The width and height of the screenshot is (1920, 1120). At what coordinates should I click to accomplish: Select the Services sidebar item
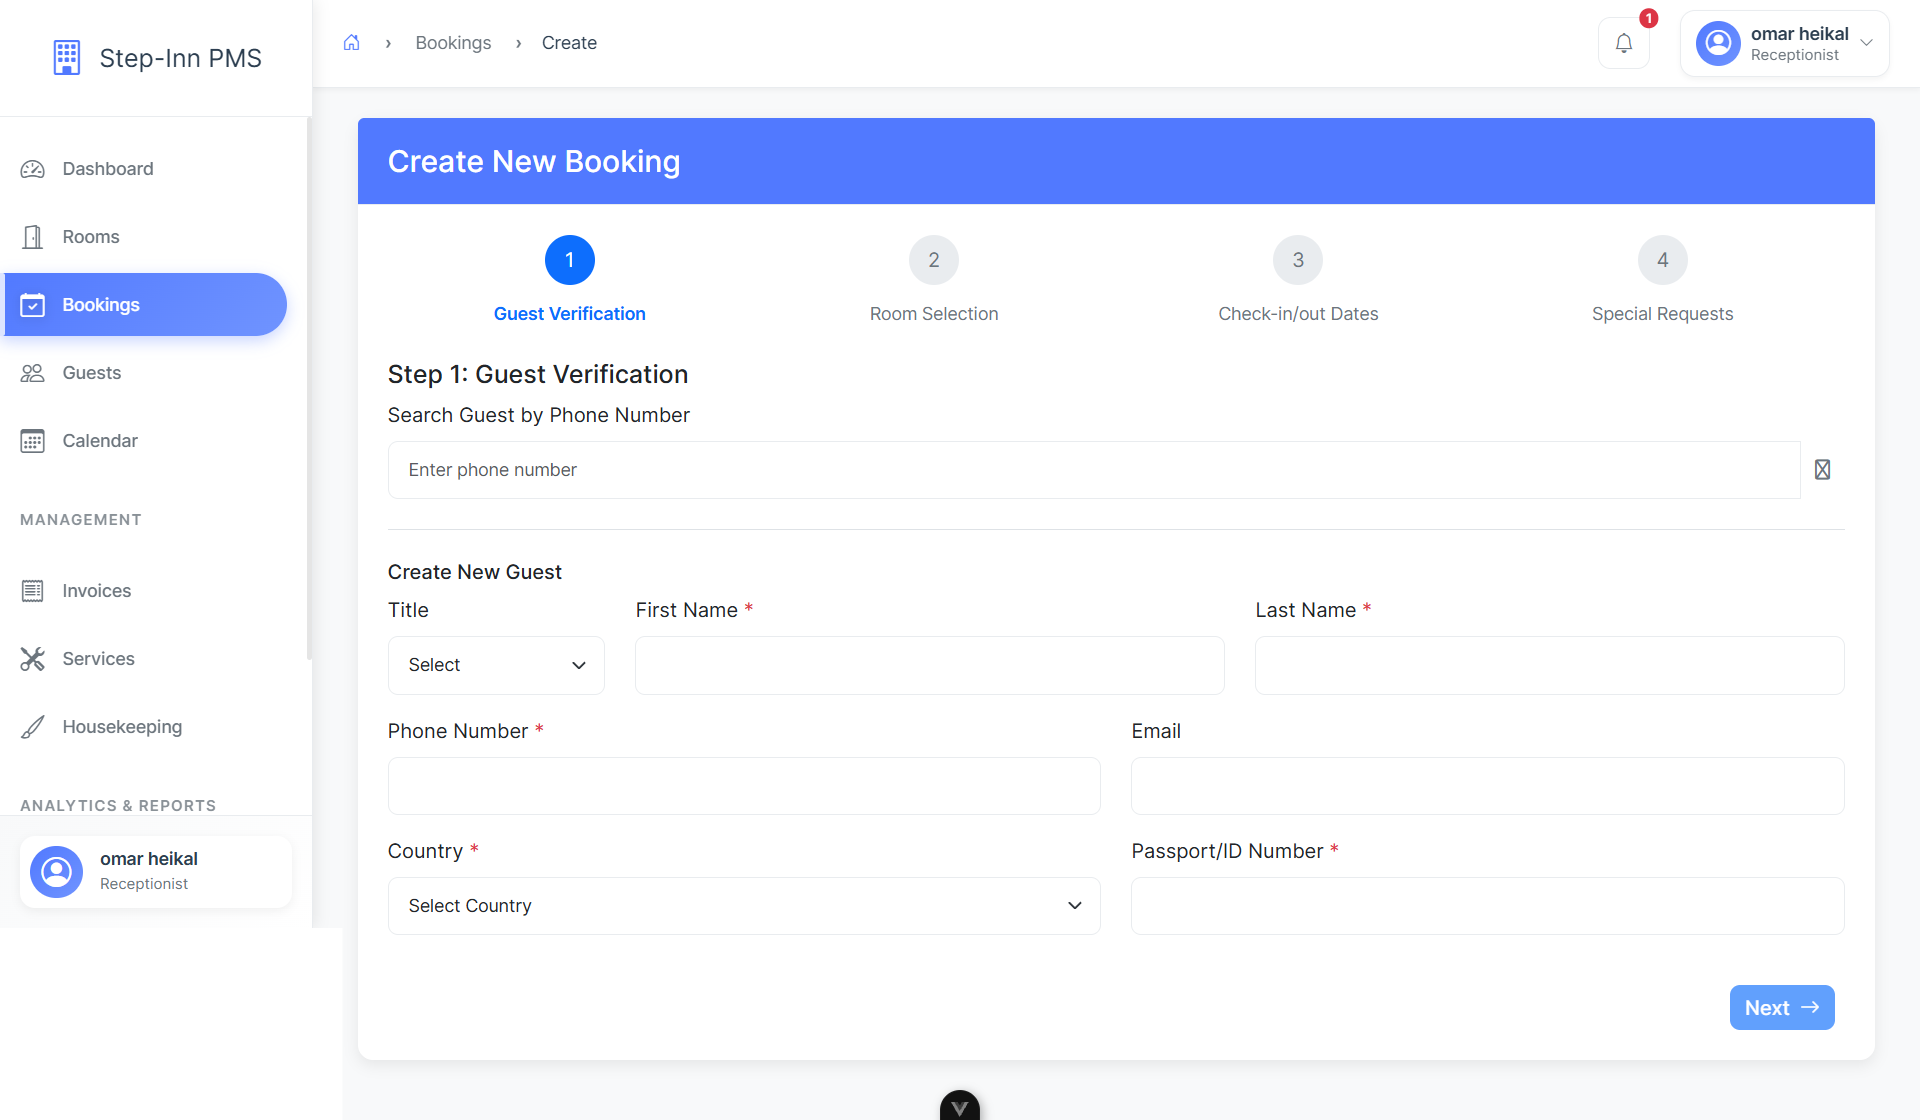98,658
